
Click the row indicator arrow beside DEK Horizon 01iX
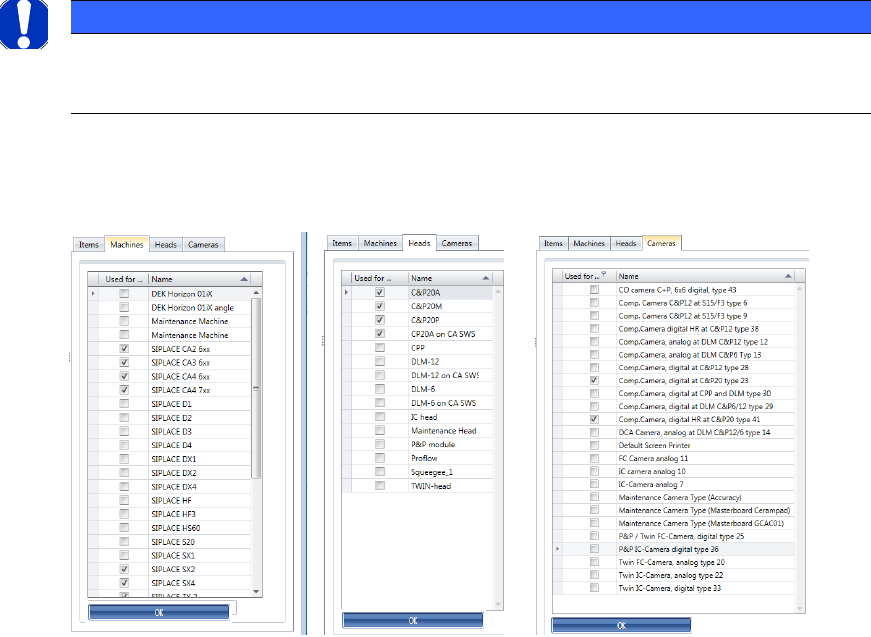coord(93,294)
